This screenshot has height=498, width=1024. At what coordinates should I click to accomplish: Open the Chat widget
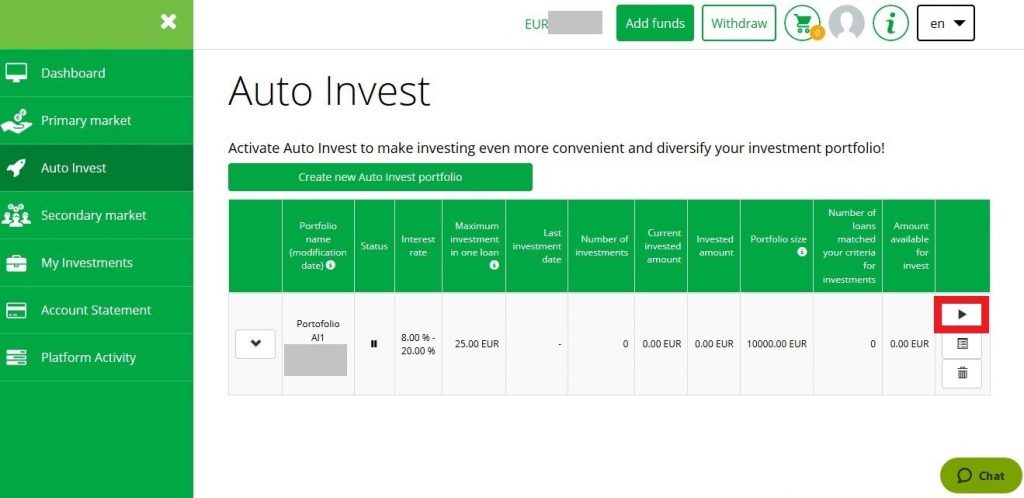[x=980, y=476]
